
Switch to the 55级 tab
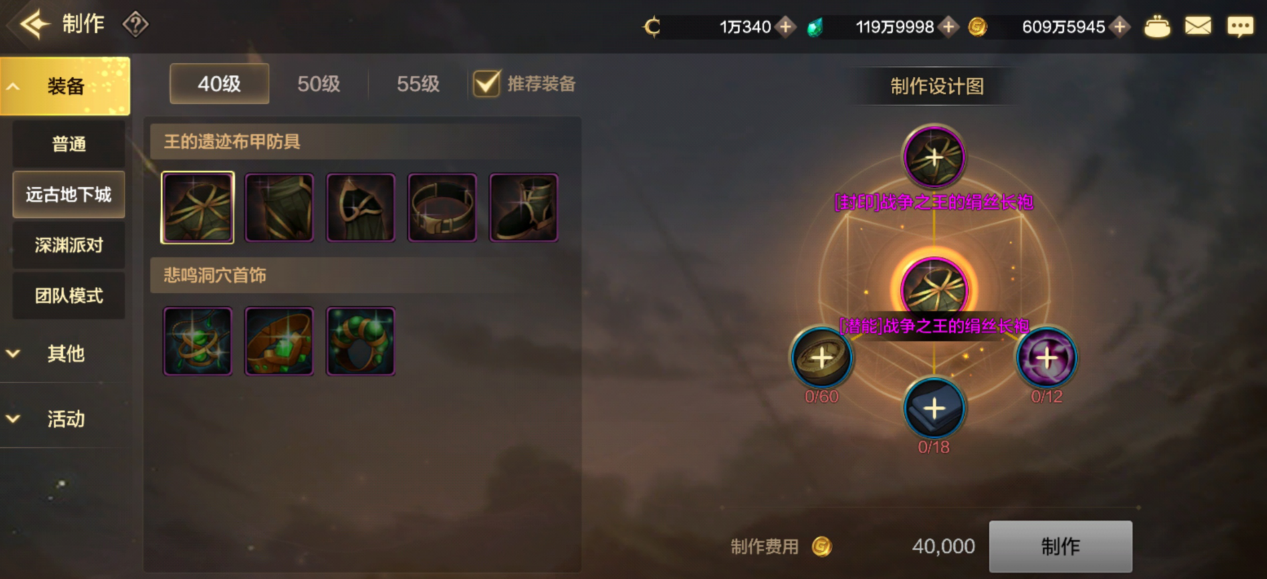click(x=418, y=84)
